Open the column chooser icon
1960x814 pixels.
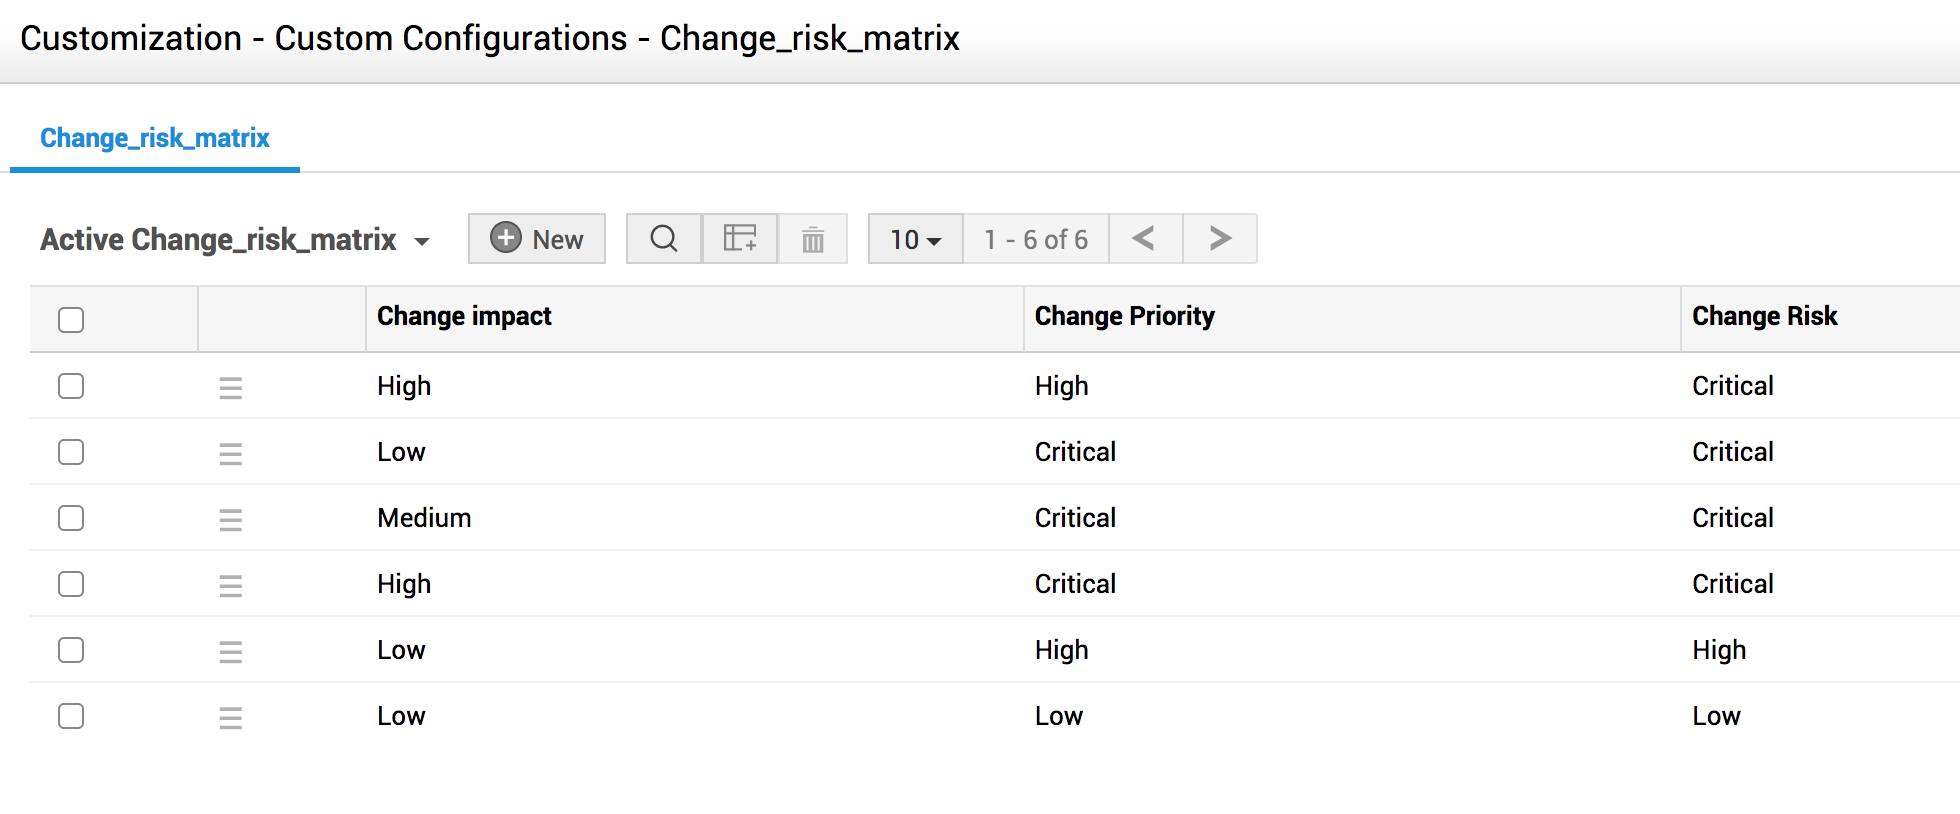740,239
